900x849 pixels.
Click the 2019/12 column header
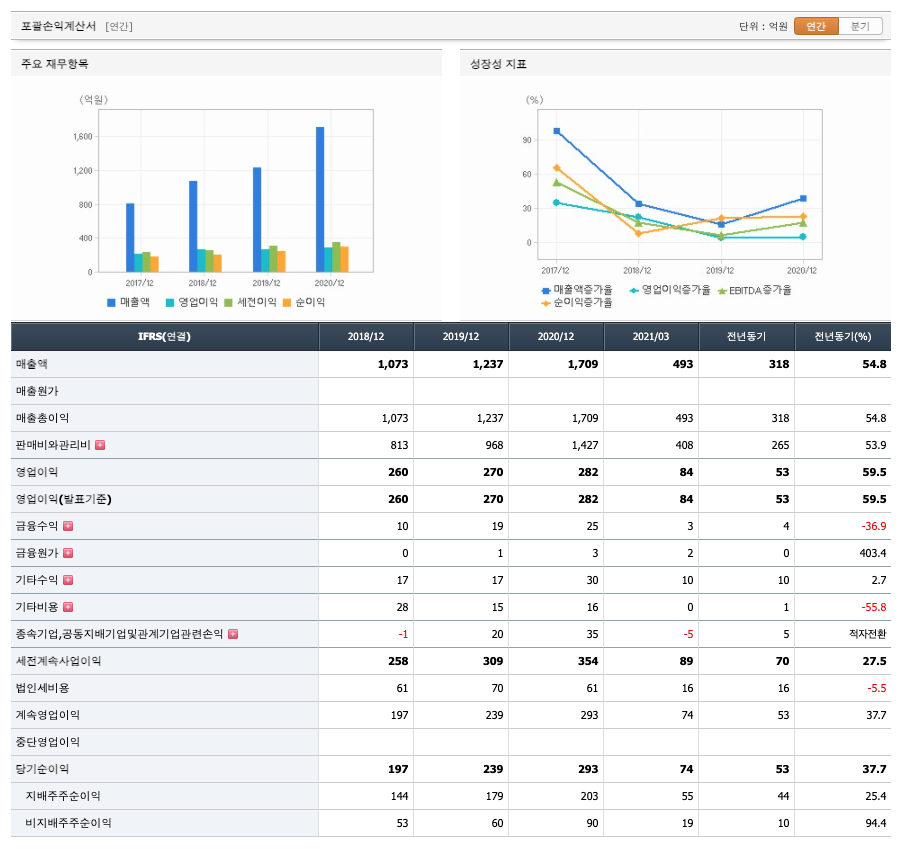click(x=461, y=336)
